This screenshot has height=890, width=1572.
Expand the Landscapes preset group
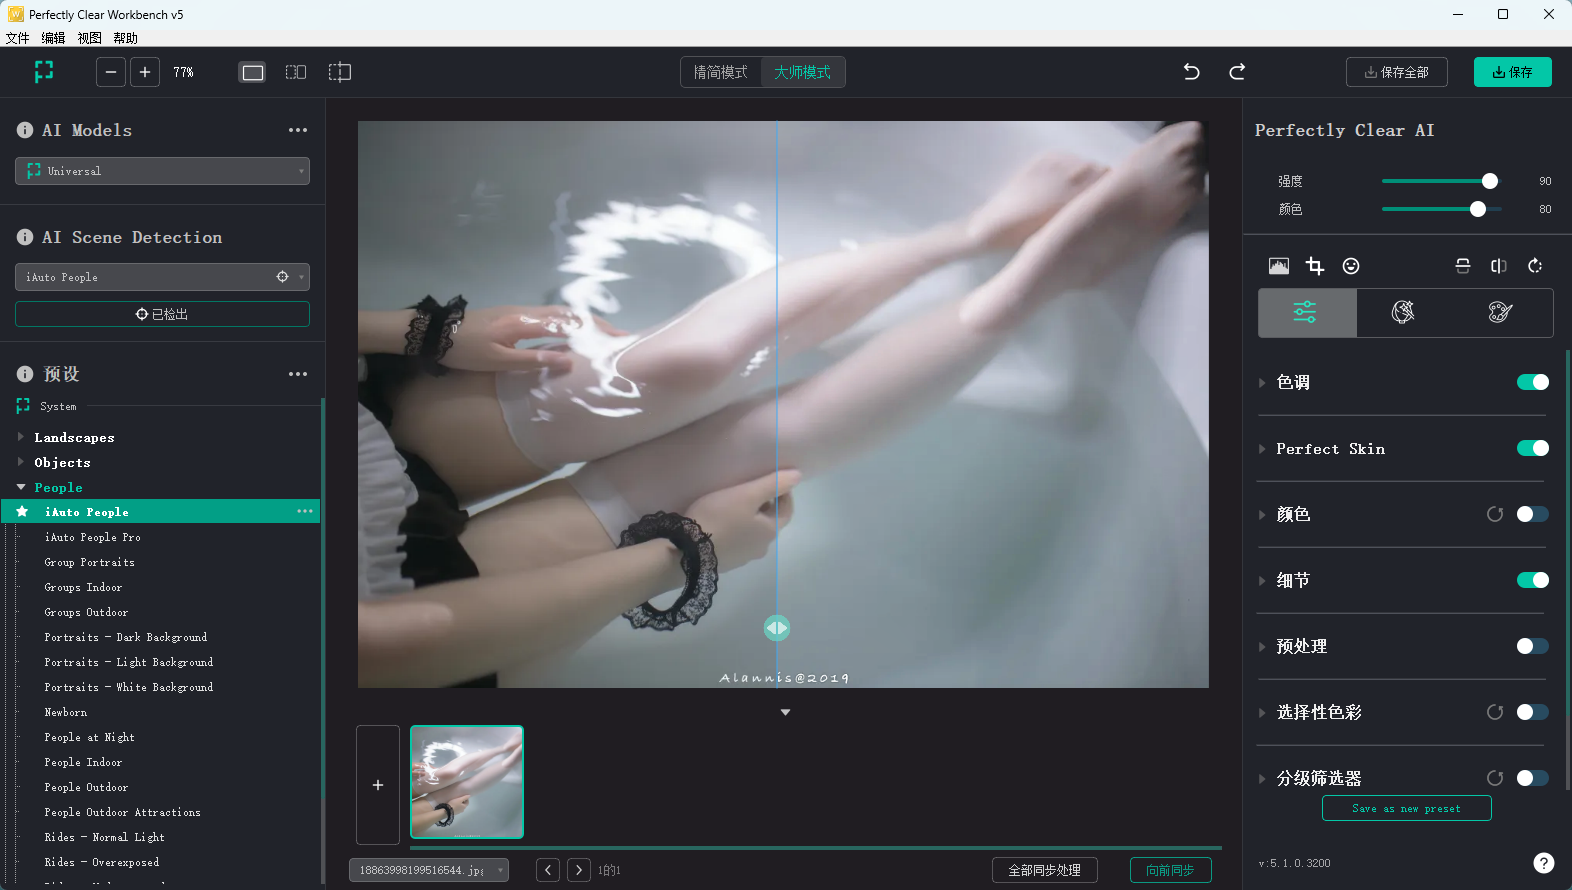pyautogui.click(x=21, y=437)
